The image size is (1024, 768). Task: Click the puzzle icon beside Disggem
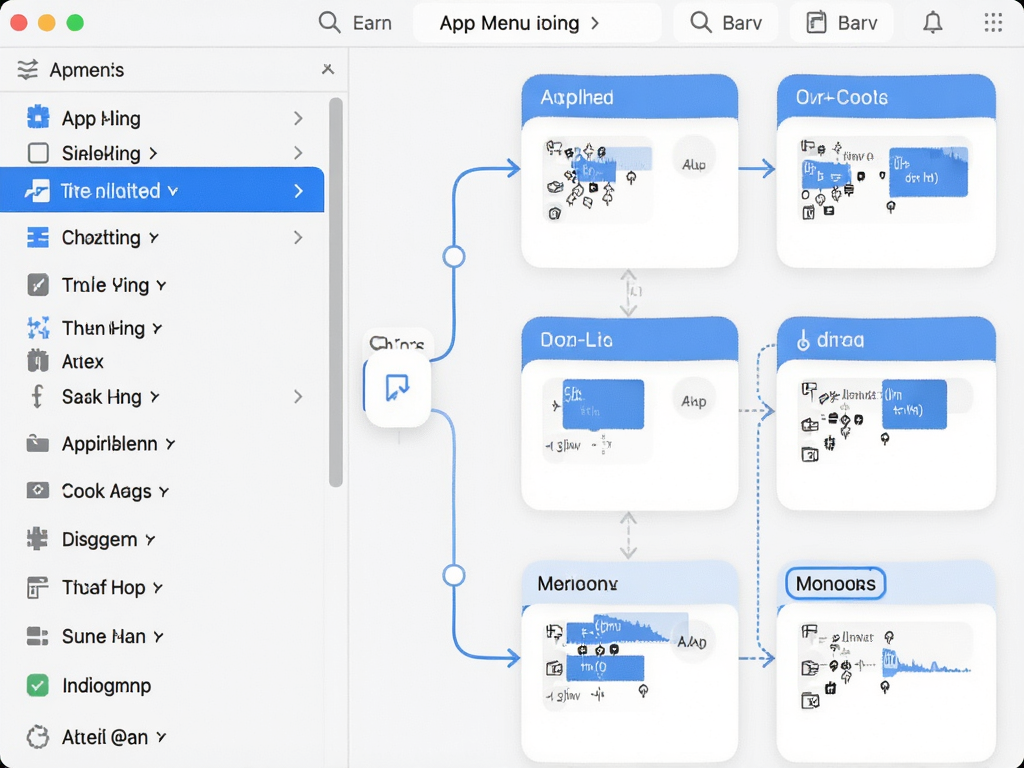37,539
